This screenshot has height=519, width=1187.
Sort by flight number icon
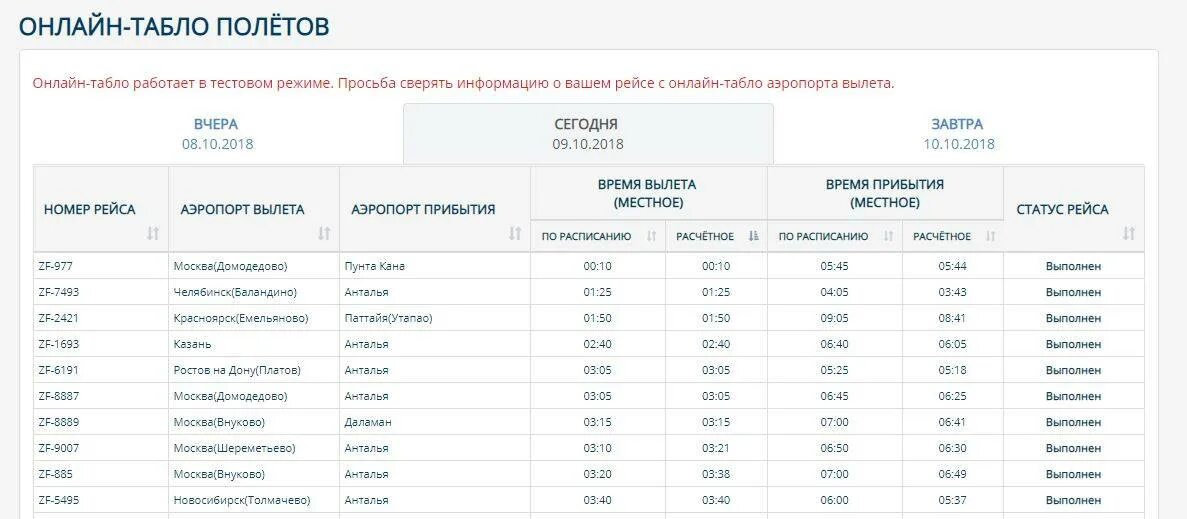[153, 234]
